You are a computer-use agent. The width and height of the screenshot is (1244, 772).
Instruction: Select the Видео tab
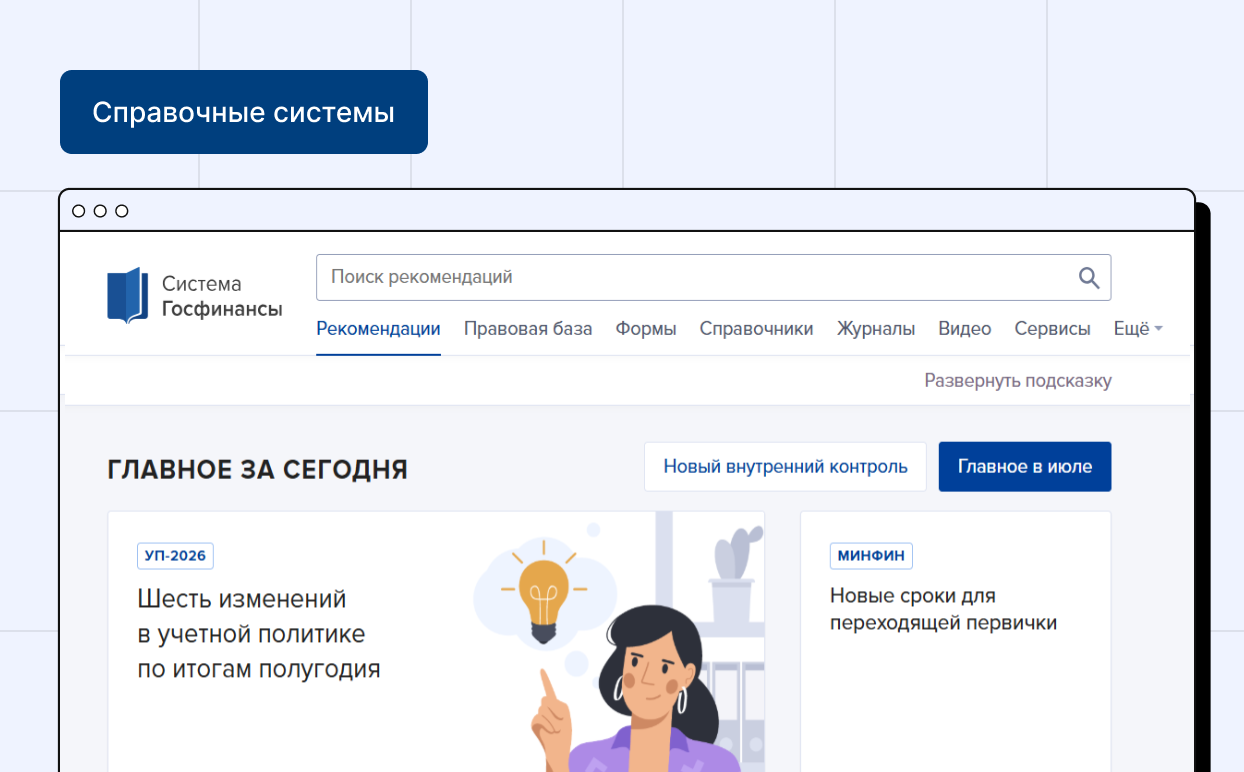pyautogui.click(x=965, y=329)
